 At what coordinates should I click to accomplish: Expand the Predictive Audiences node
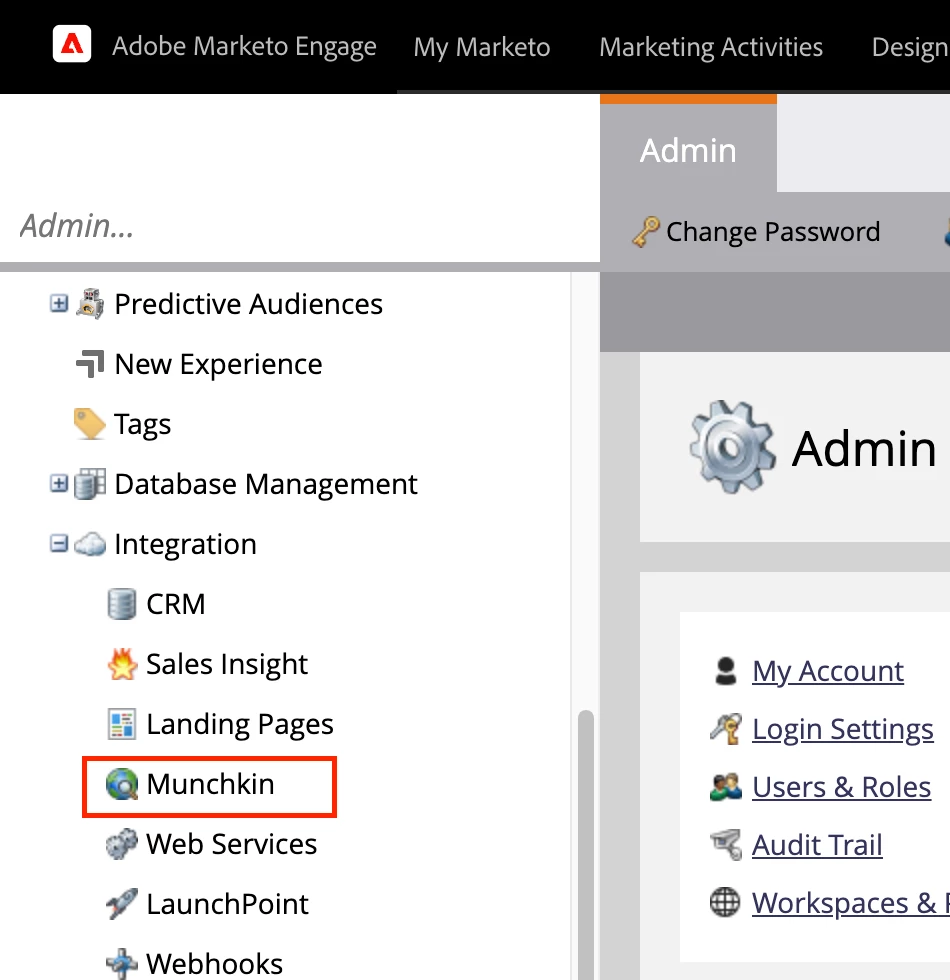[59, 304]
